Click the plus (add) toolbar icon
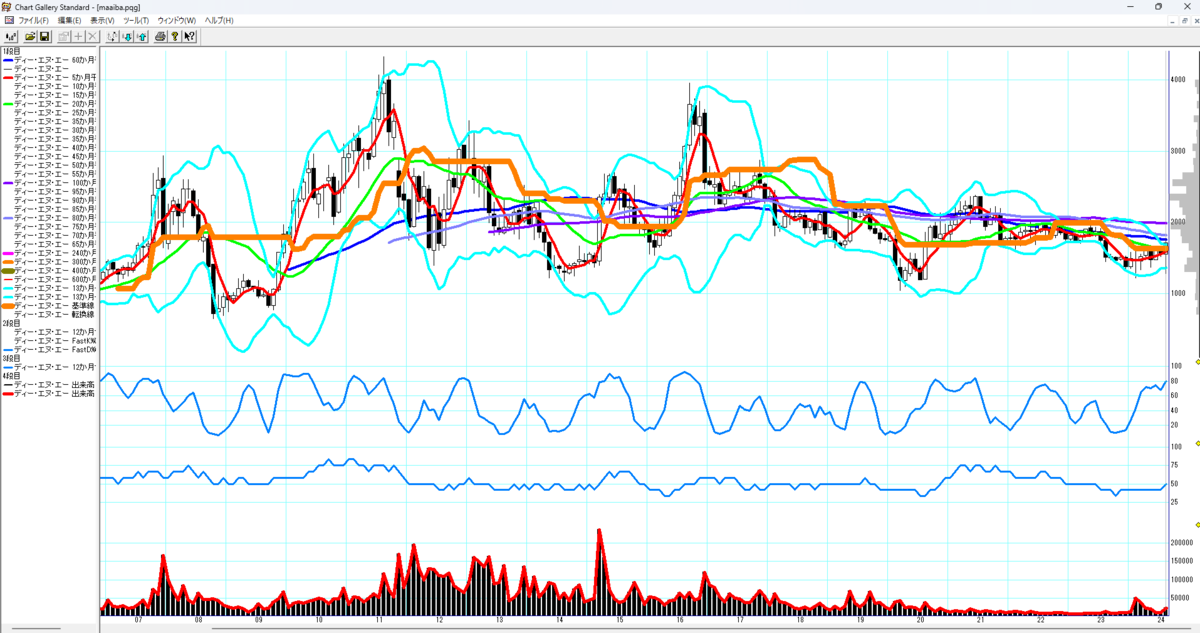Viewport: 1200px width, 633px height. [78, 36]
